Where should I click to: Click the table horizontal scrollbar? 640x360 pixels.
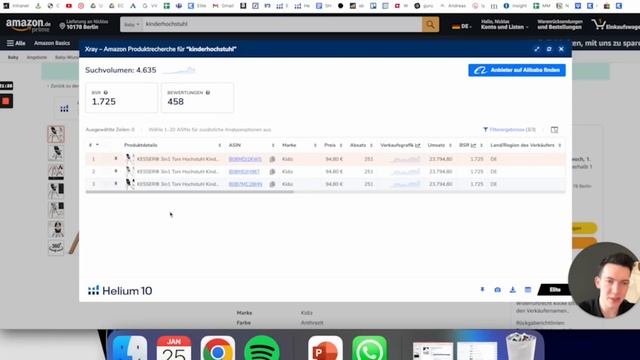190,191
